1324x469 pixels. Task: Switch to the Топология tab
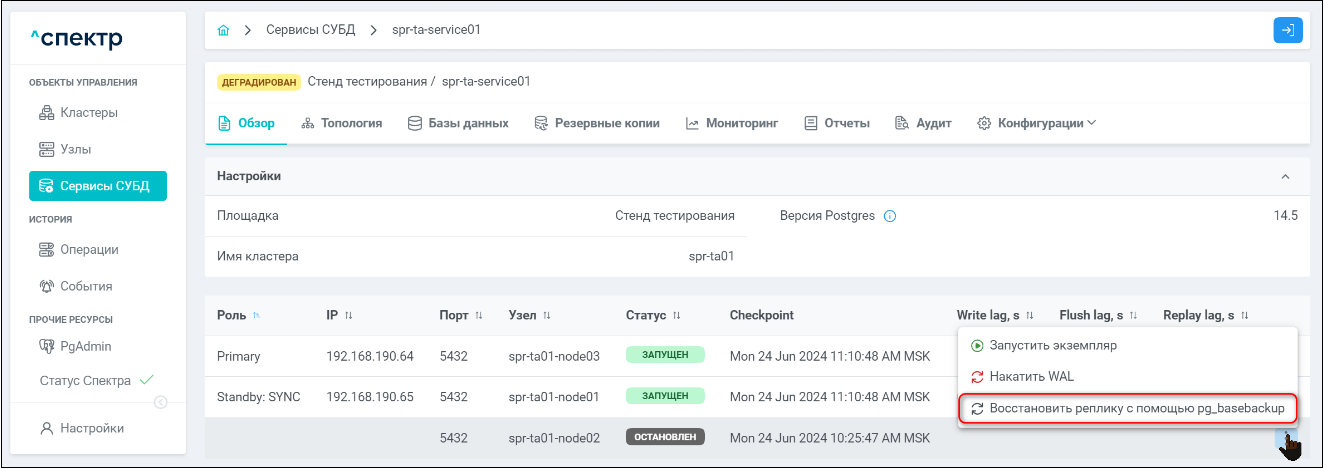(x=341, y=124)
